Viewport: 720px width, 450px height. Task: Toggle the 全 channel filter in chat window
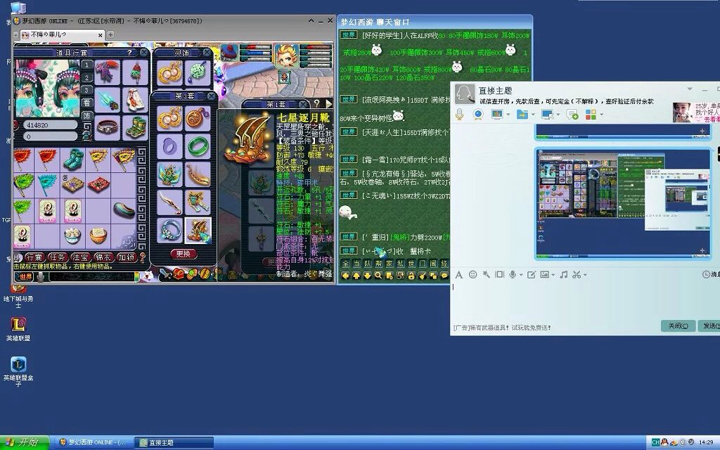point(345,264)
